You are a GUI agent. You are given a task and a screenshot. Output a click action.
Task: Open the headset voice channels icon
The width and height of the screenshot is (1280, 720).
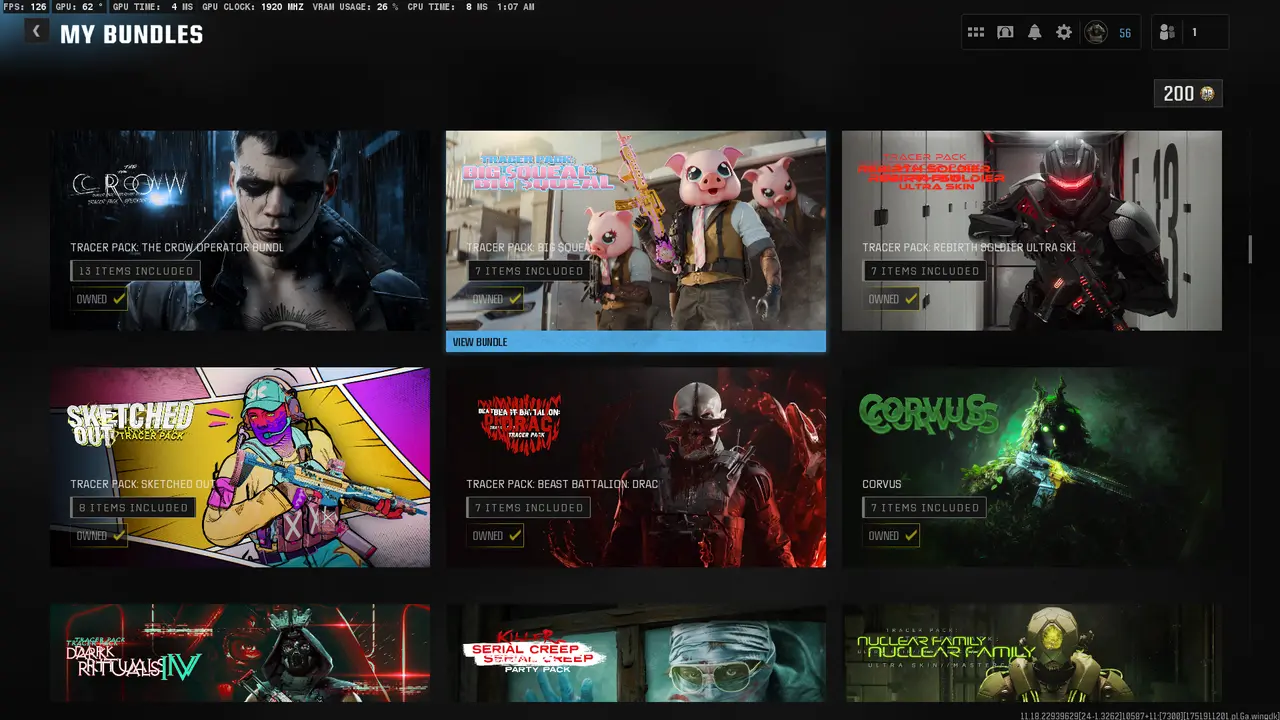pyautogui.click(x=1005, y=33)
